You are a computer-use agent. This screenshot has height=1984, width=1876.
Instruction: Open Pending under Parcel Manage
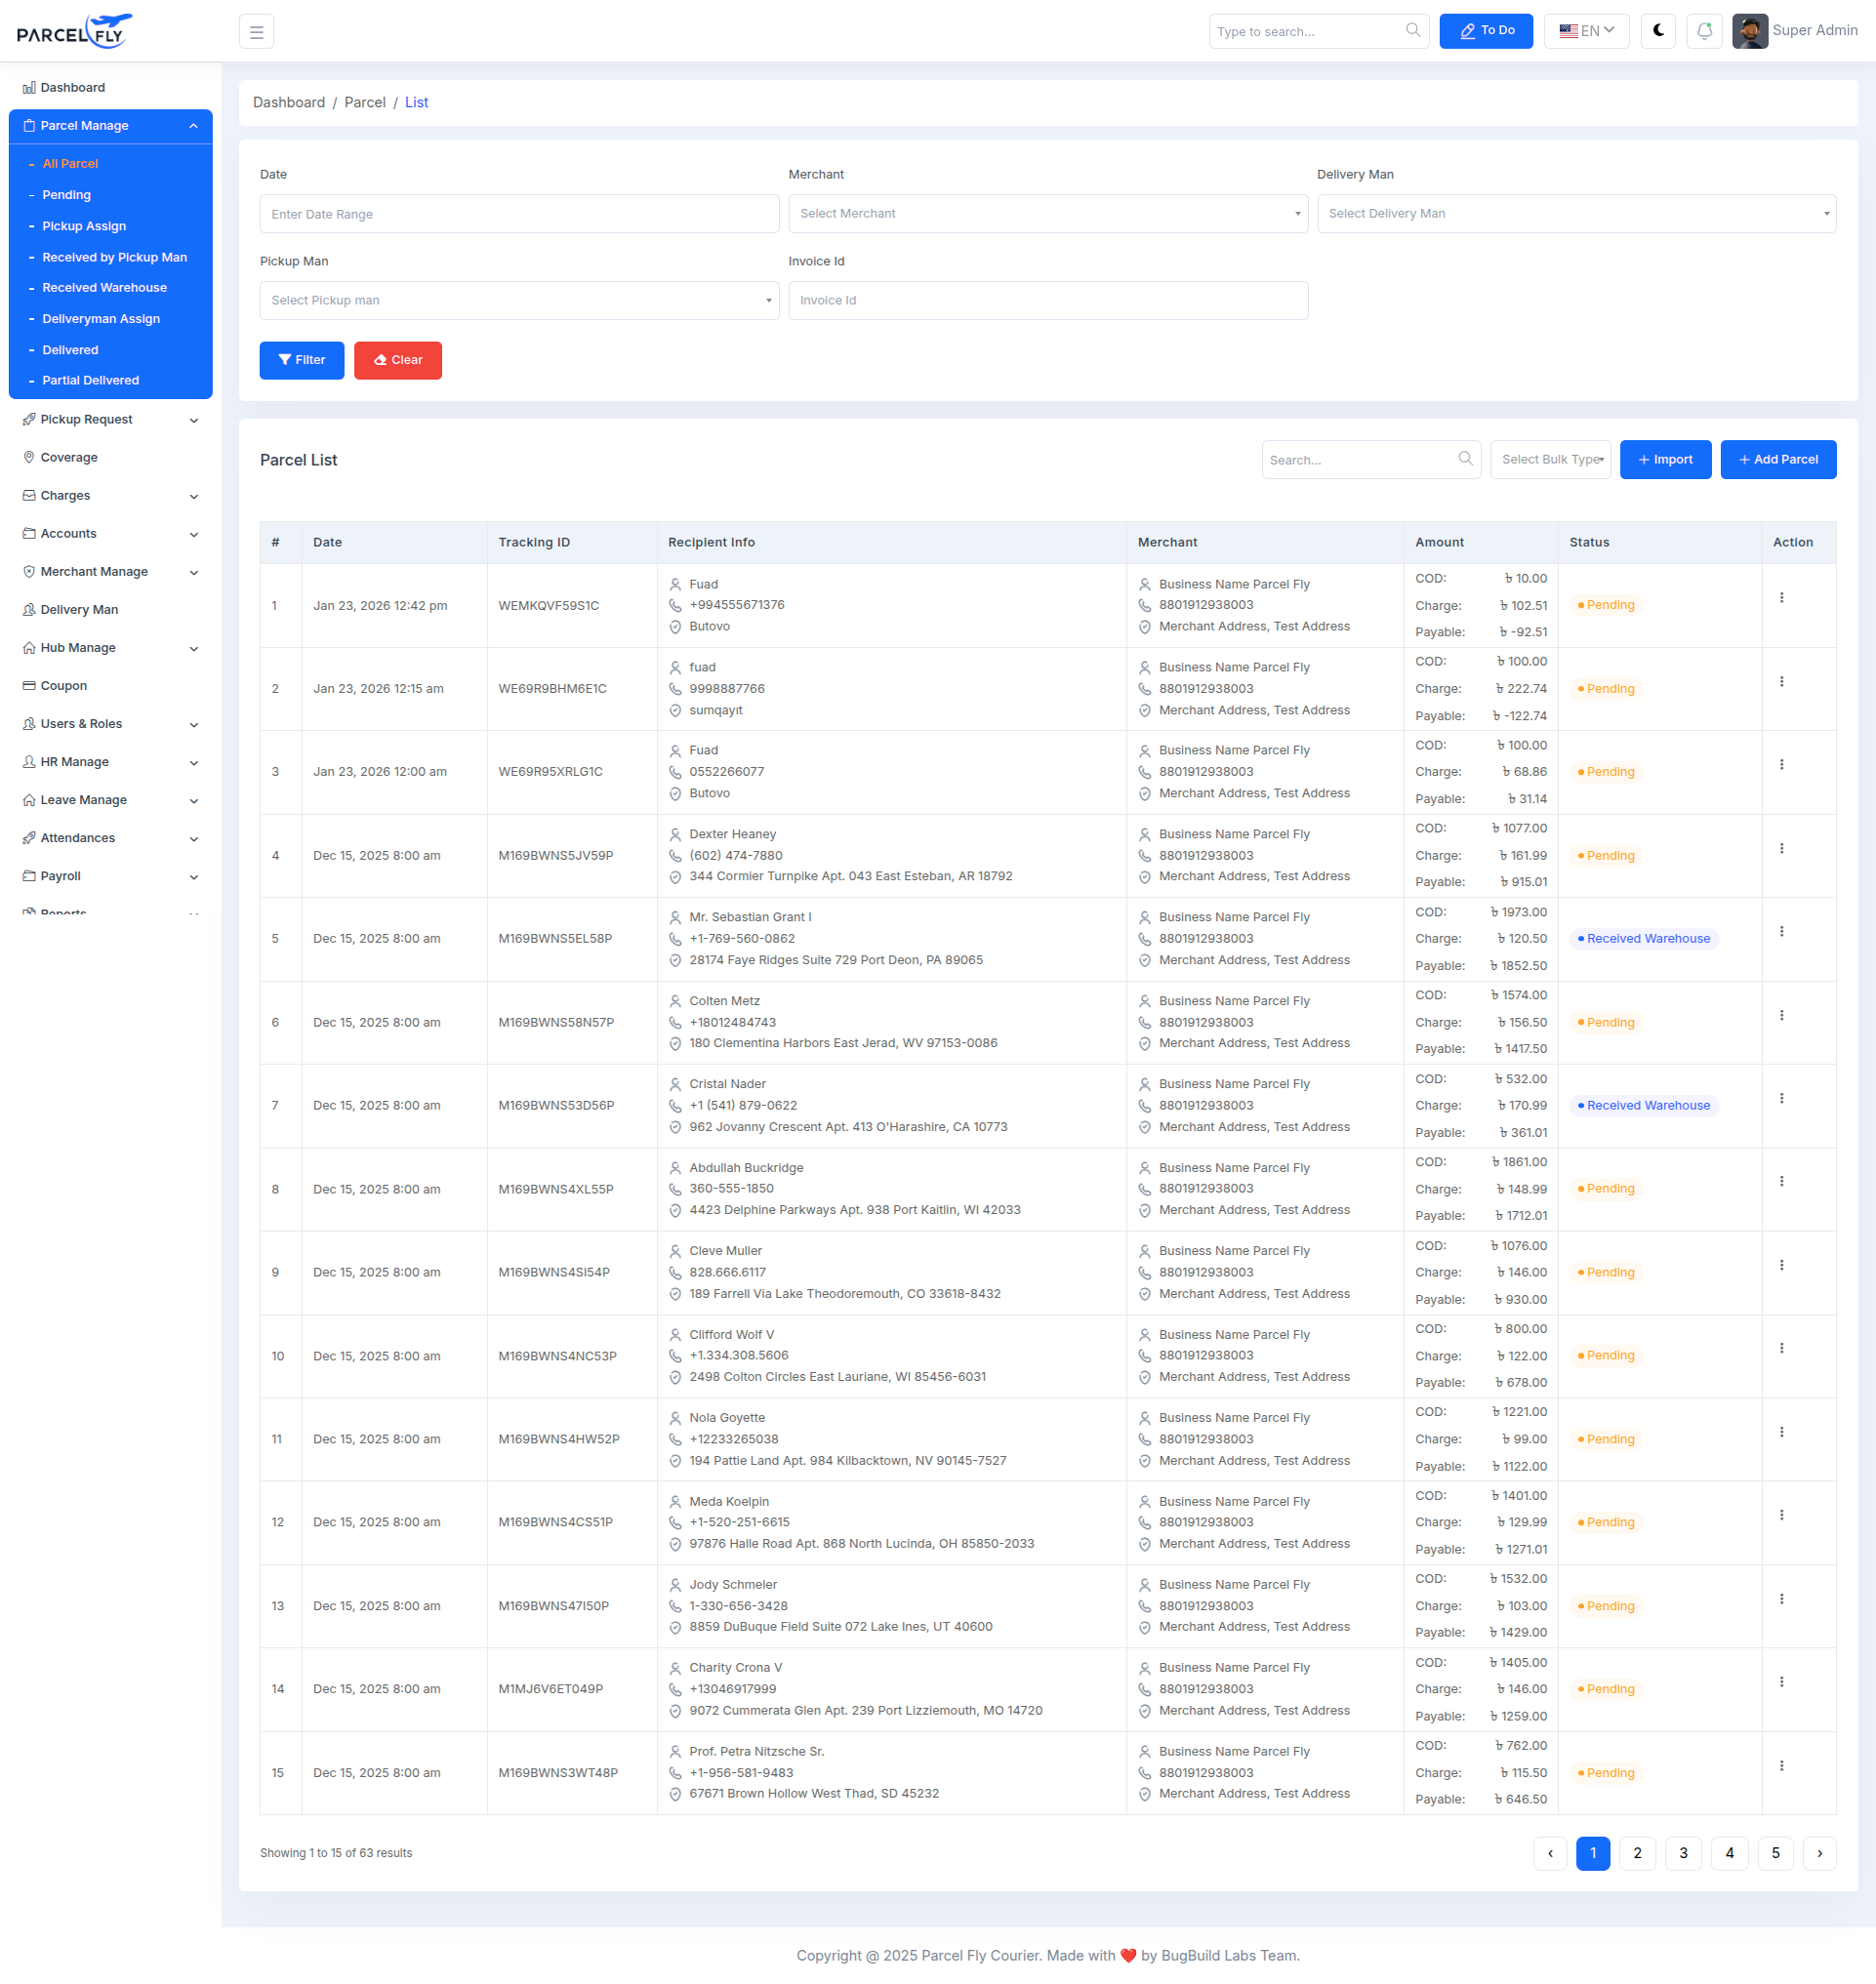tap(66, 194)
